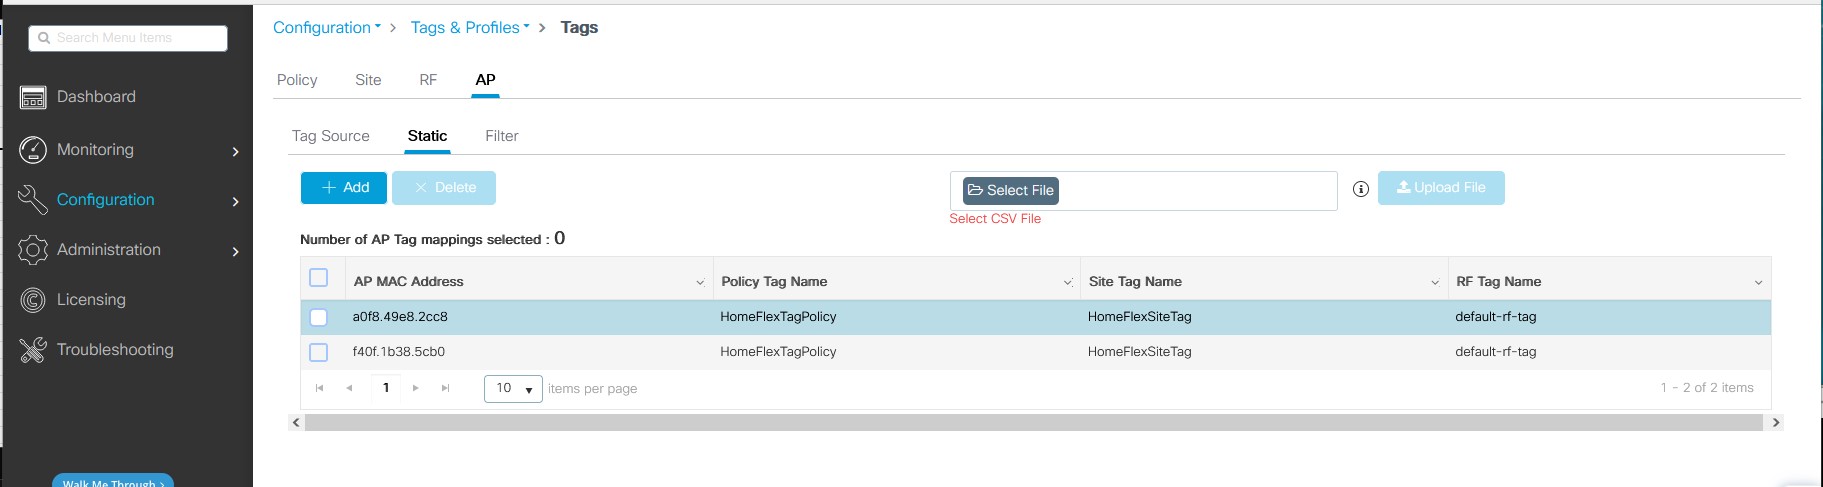Click the Licensing copyright icon
1823x487 pixels.
point(33,300)
